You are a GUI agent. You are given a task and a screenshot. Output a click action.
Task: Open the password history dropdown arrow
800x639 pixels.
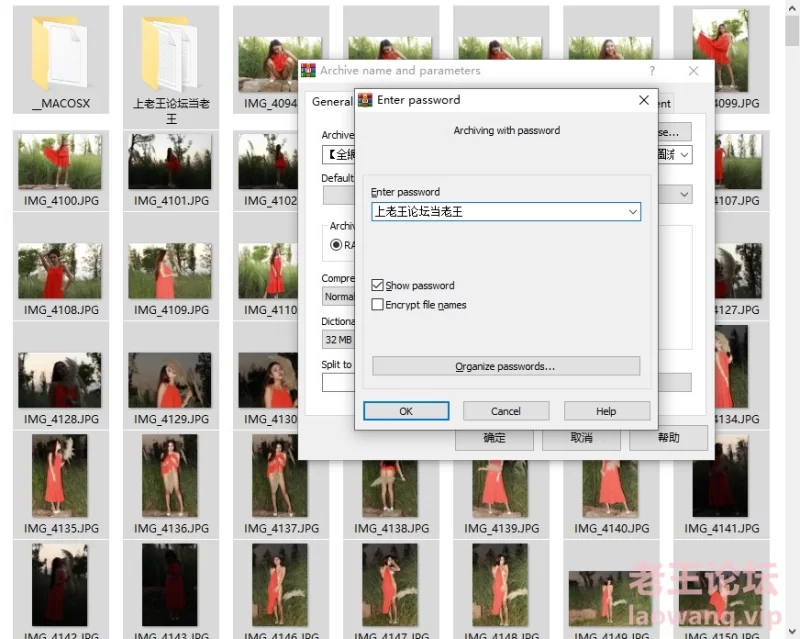[x=633, y=212]
